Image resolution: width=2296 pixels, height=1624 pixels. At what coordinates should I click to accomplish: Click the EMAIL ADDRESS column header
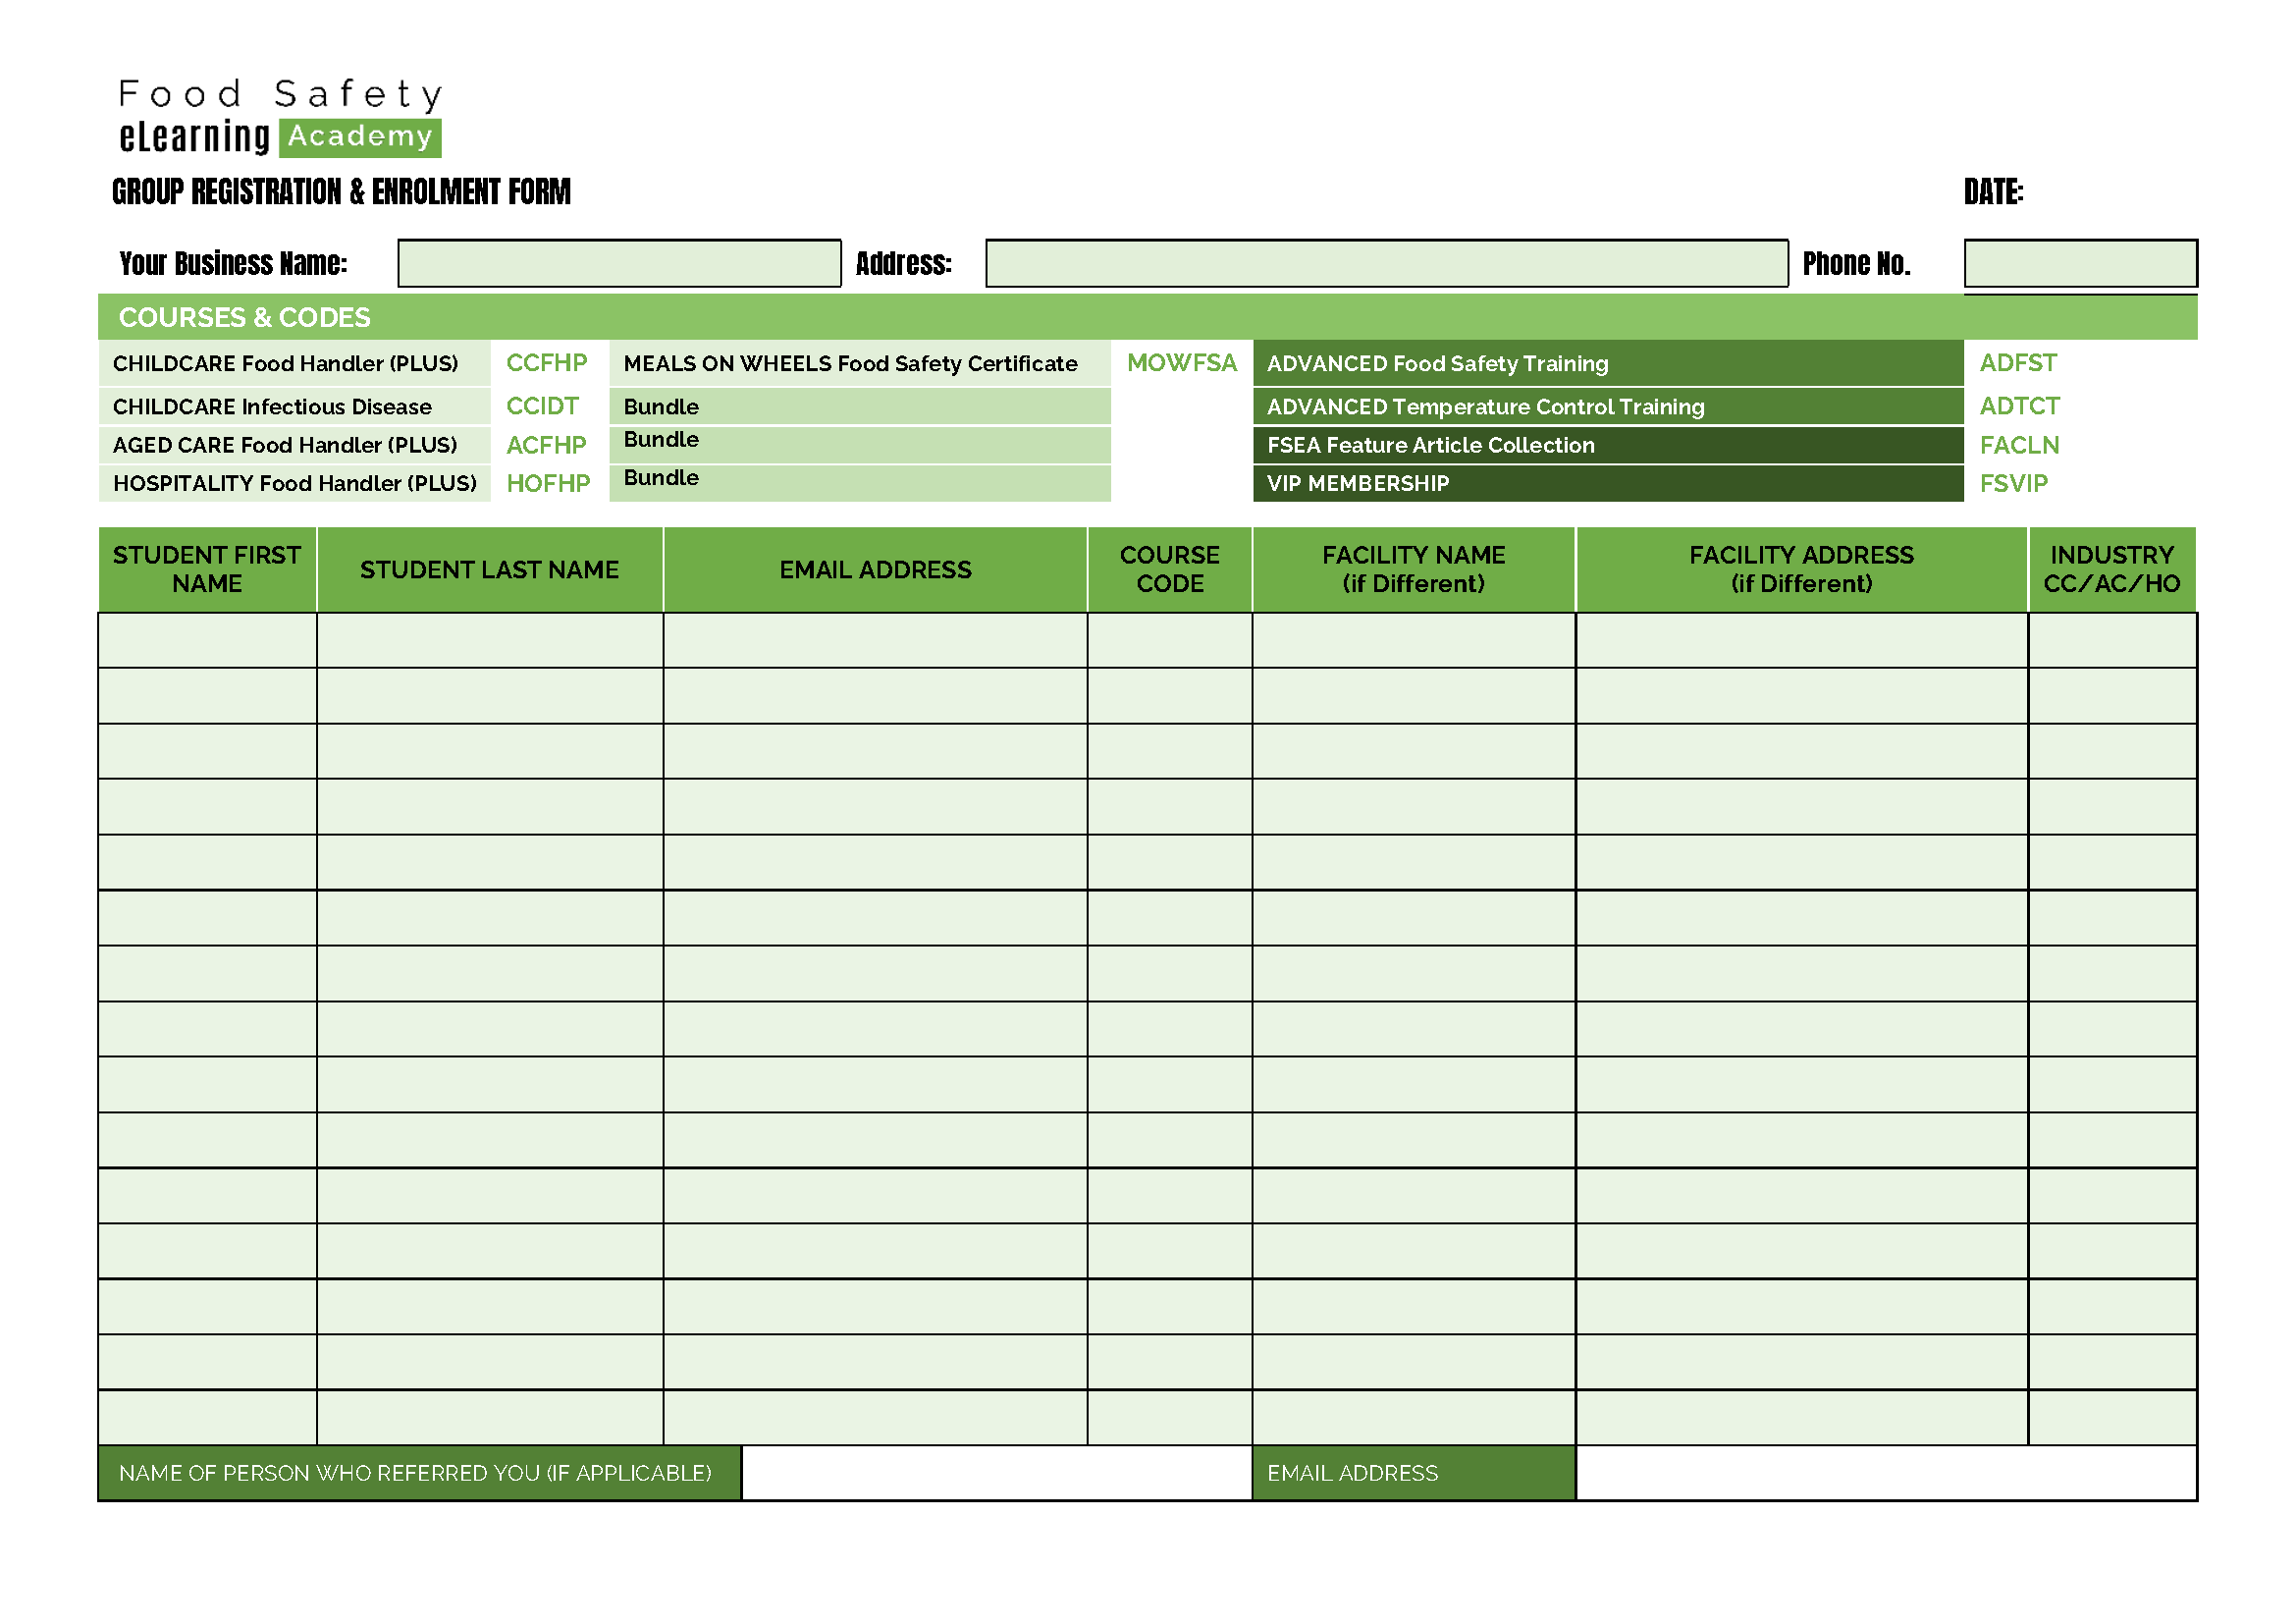(x=875, y=569)
